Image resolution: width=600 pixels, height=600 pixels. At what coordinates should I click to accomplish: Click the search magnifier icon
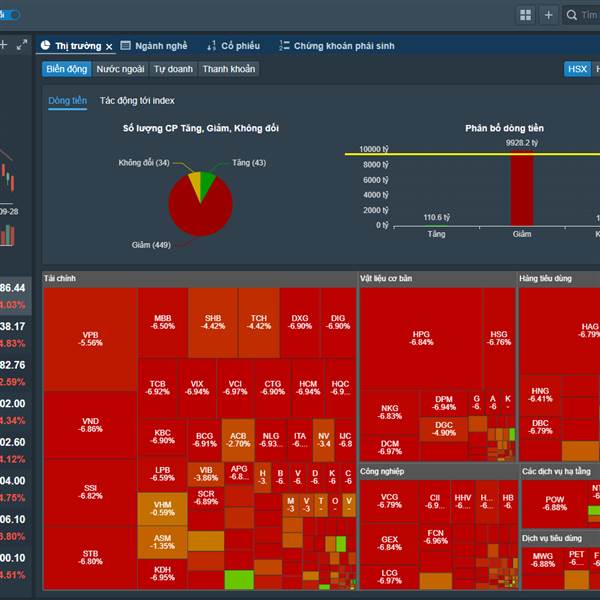[x=571, y=15]
